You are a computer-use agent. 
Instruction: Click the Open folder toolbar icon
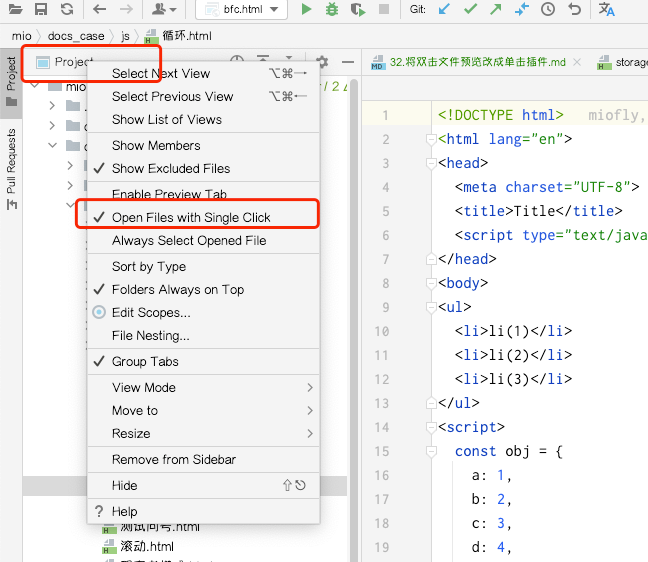(x=15, y=9)
